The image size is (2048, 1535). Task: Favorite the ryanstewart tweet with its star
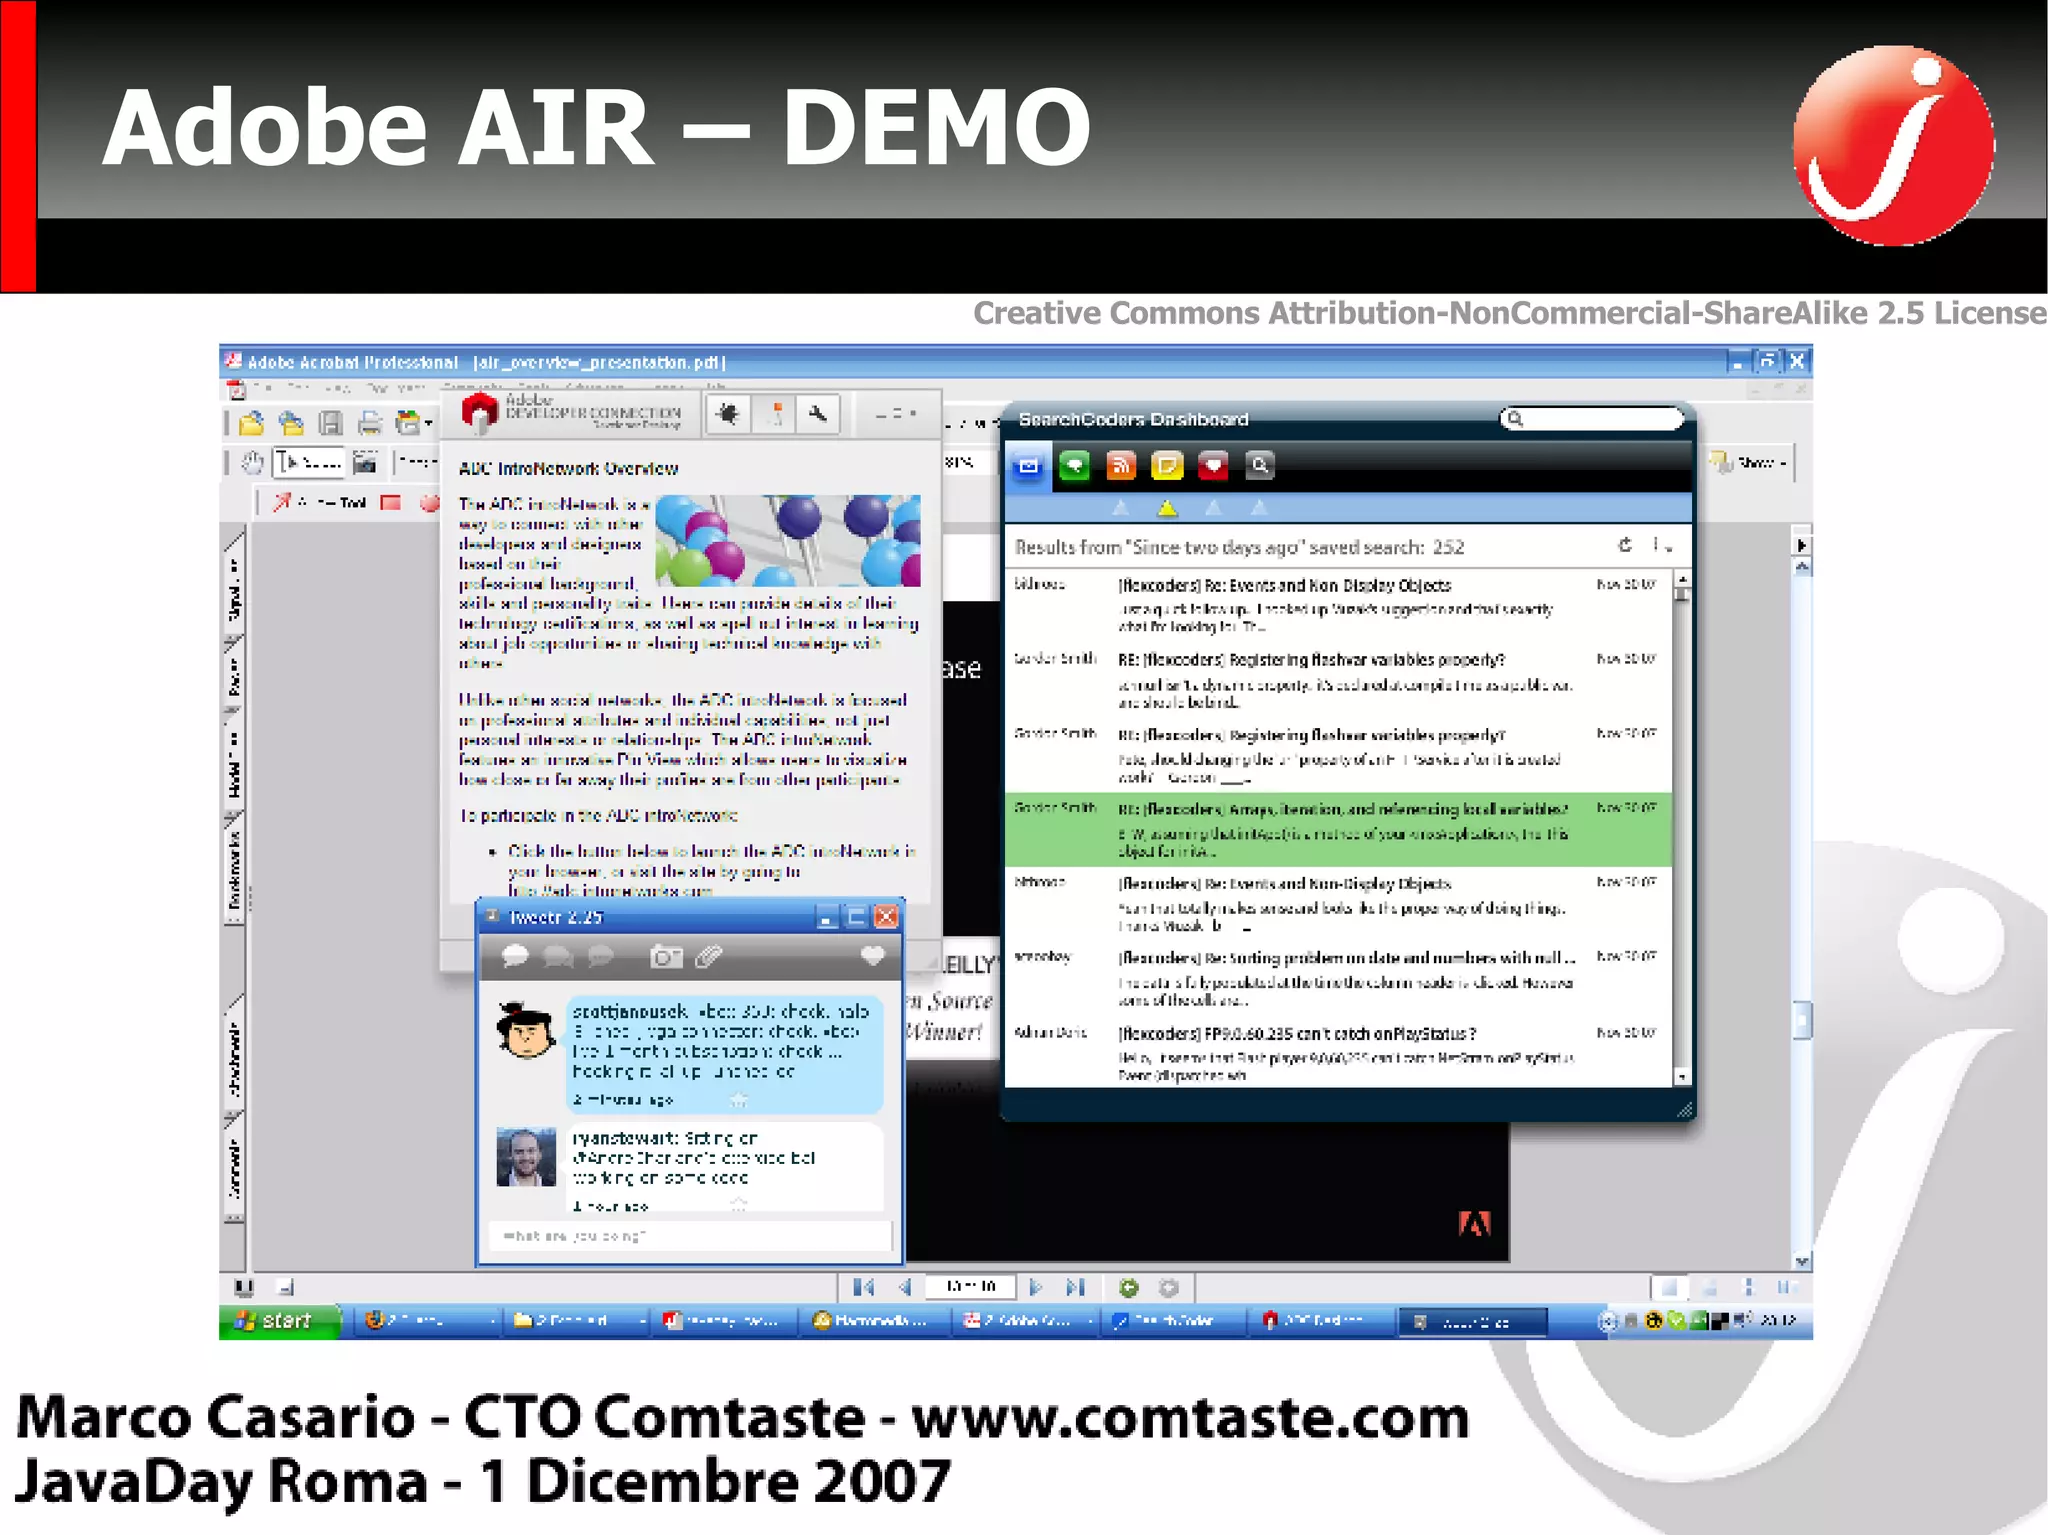(x=739, y=1204)
